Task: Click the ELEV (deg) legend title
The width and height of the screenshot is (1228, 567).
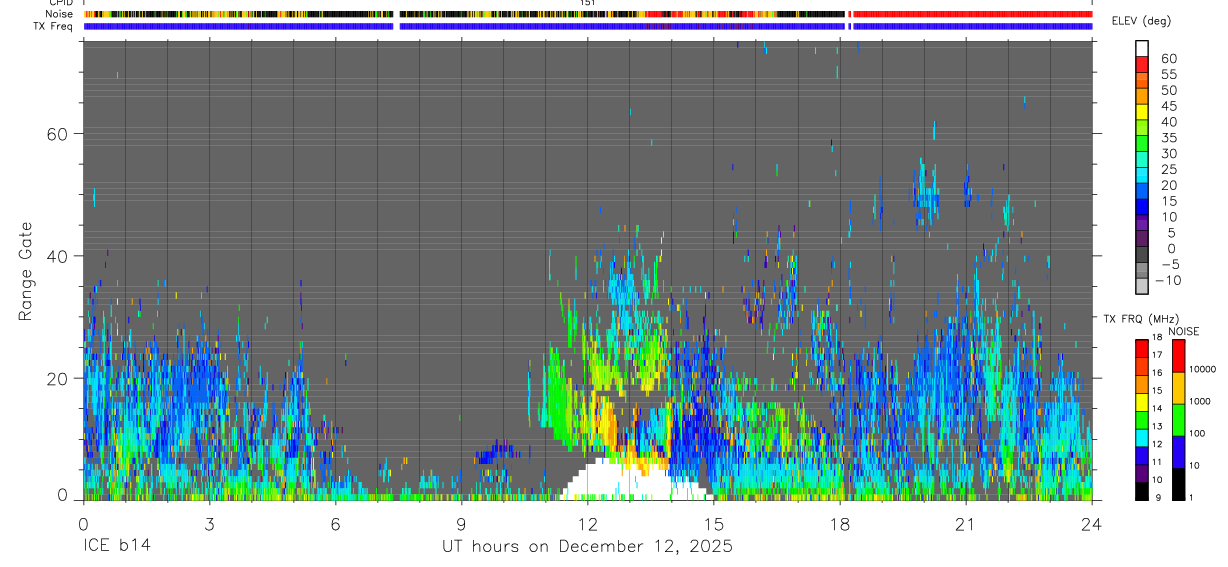Action: (1142, 22)
